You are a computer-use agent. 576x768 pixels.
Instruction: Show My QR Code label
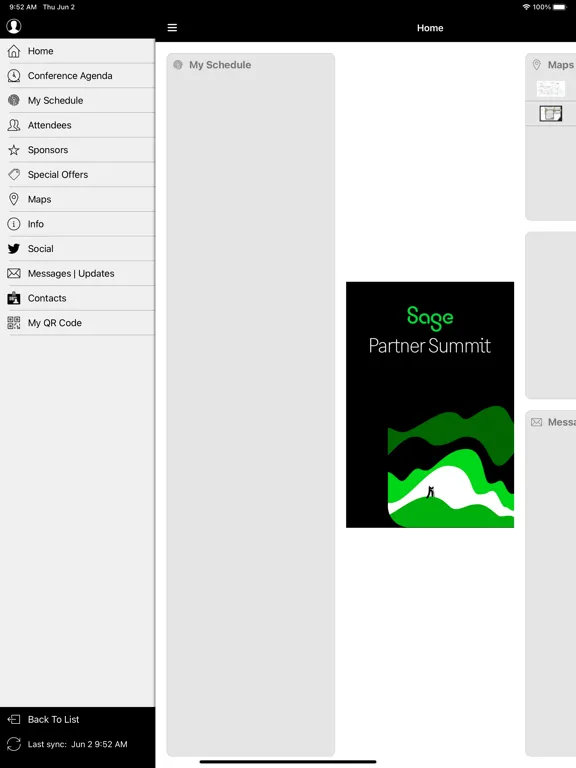[x=55, y=323]
